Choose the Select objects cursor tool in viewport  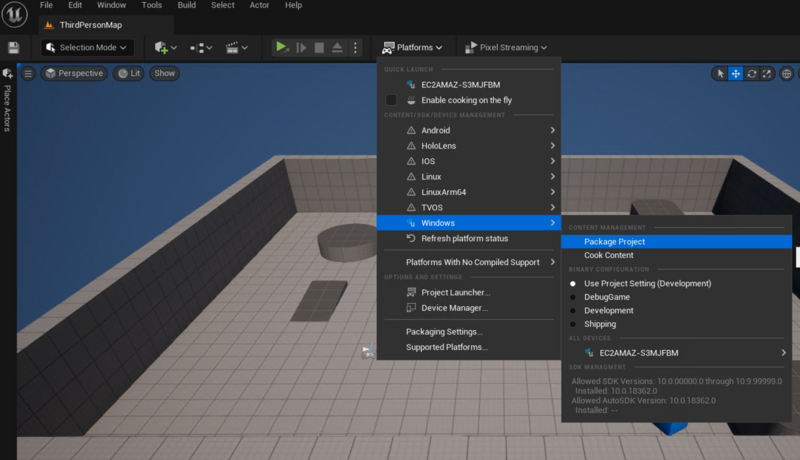[x=720, y=74]
